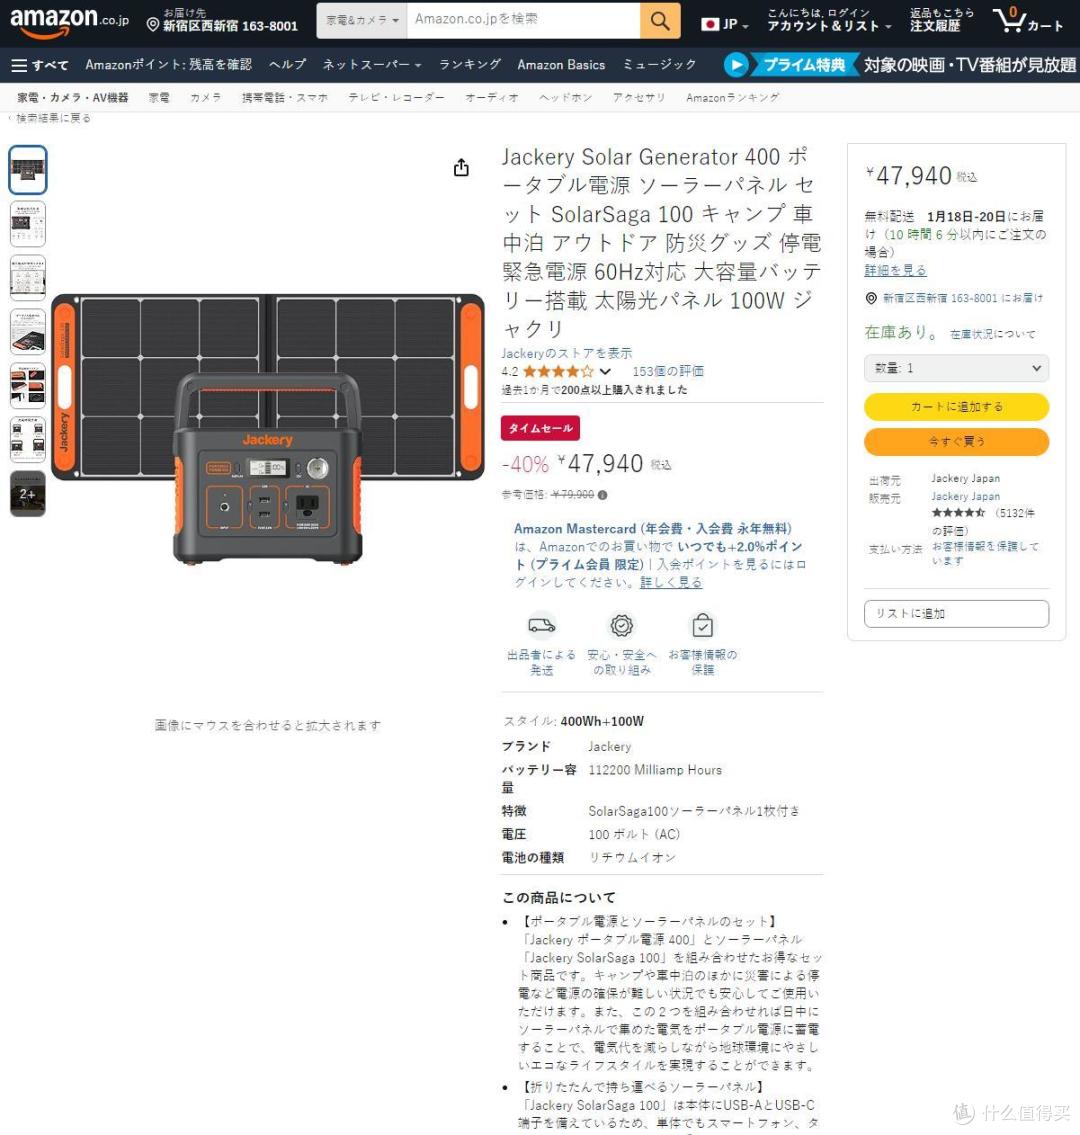Click the 販売元 Jackery Japan seller link
Screen dimensions: 1080x1135
click(966, 497)
